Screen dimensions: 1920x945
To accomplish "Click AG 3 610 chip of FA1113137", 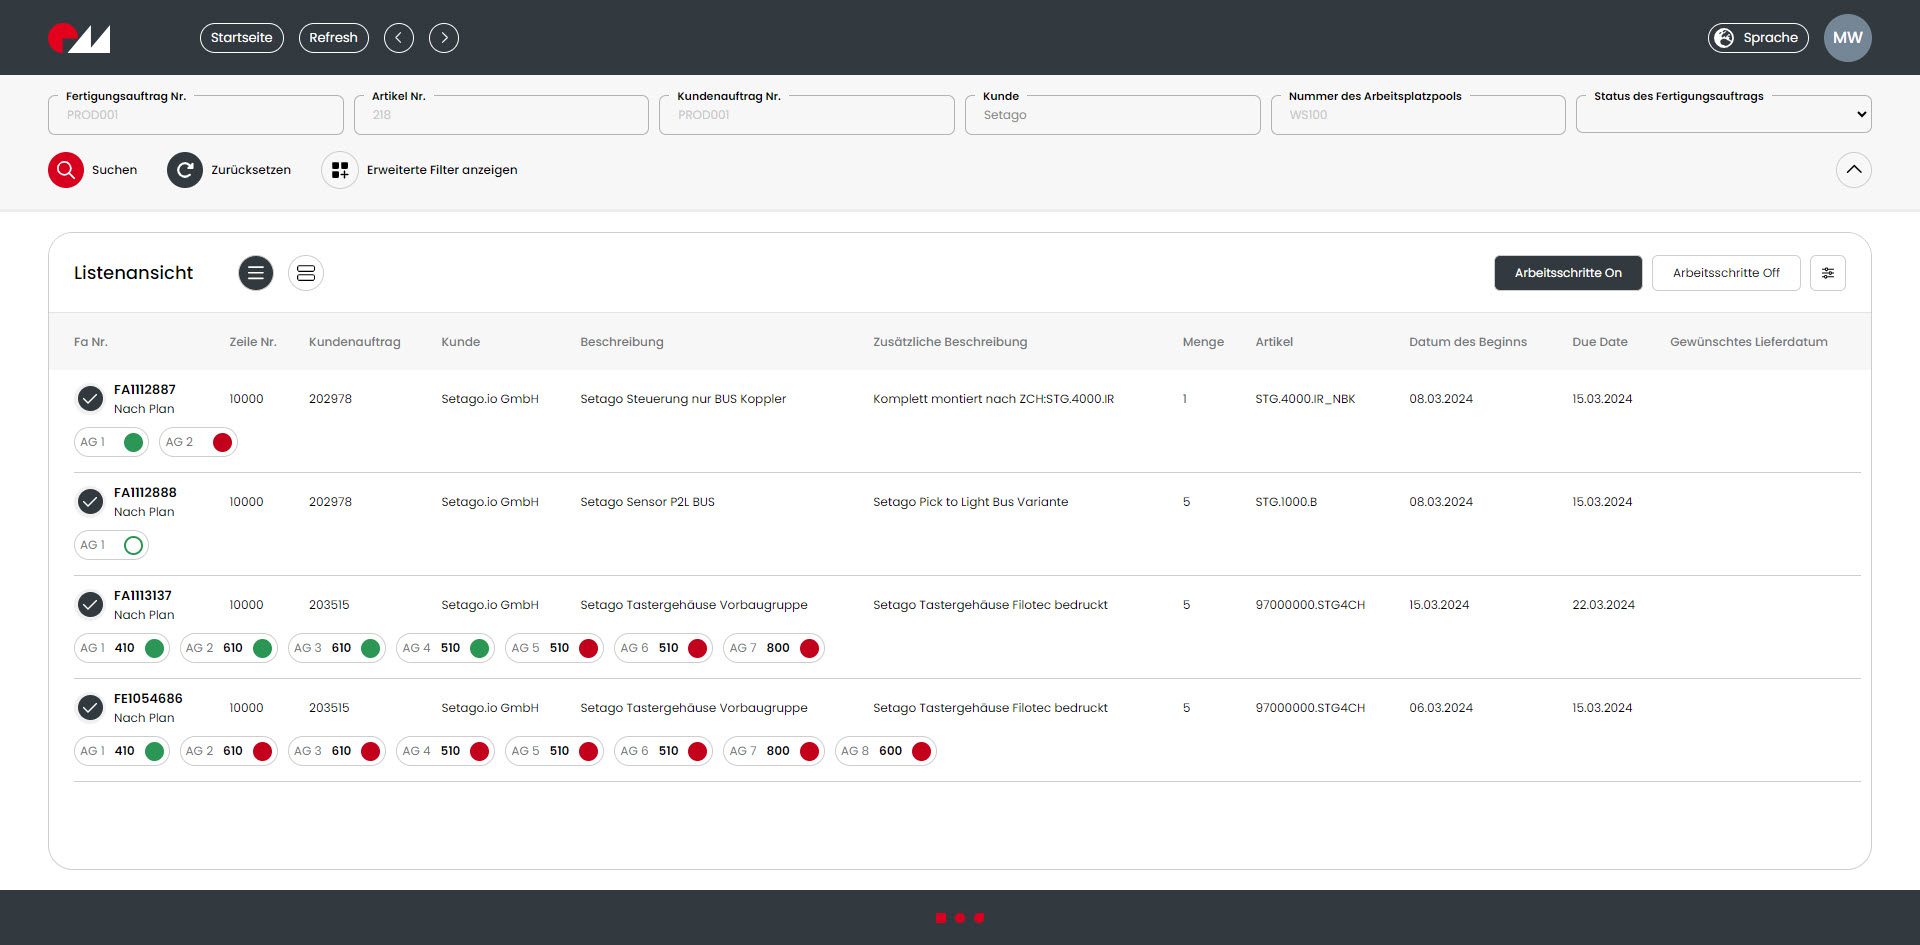I will coord(337,648).
